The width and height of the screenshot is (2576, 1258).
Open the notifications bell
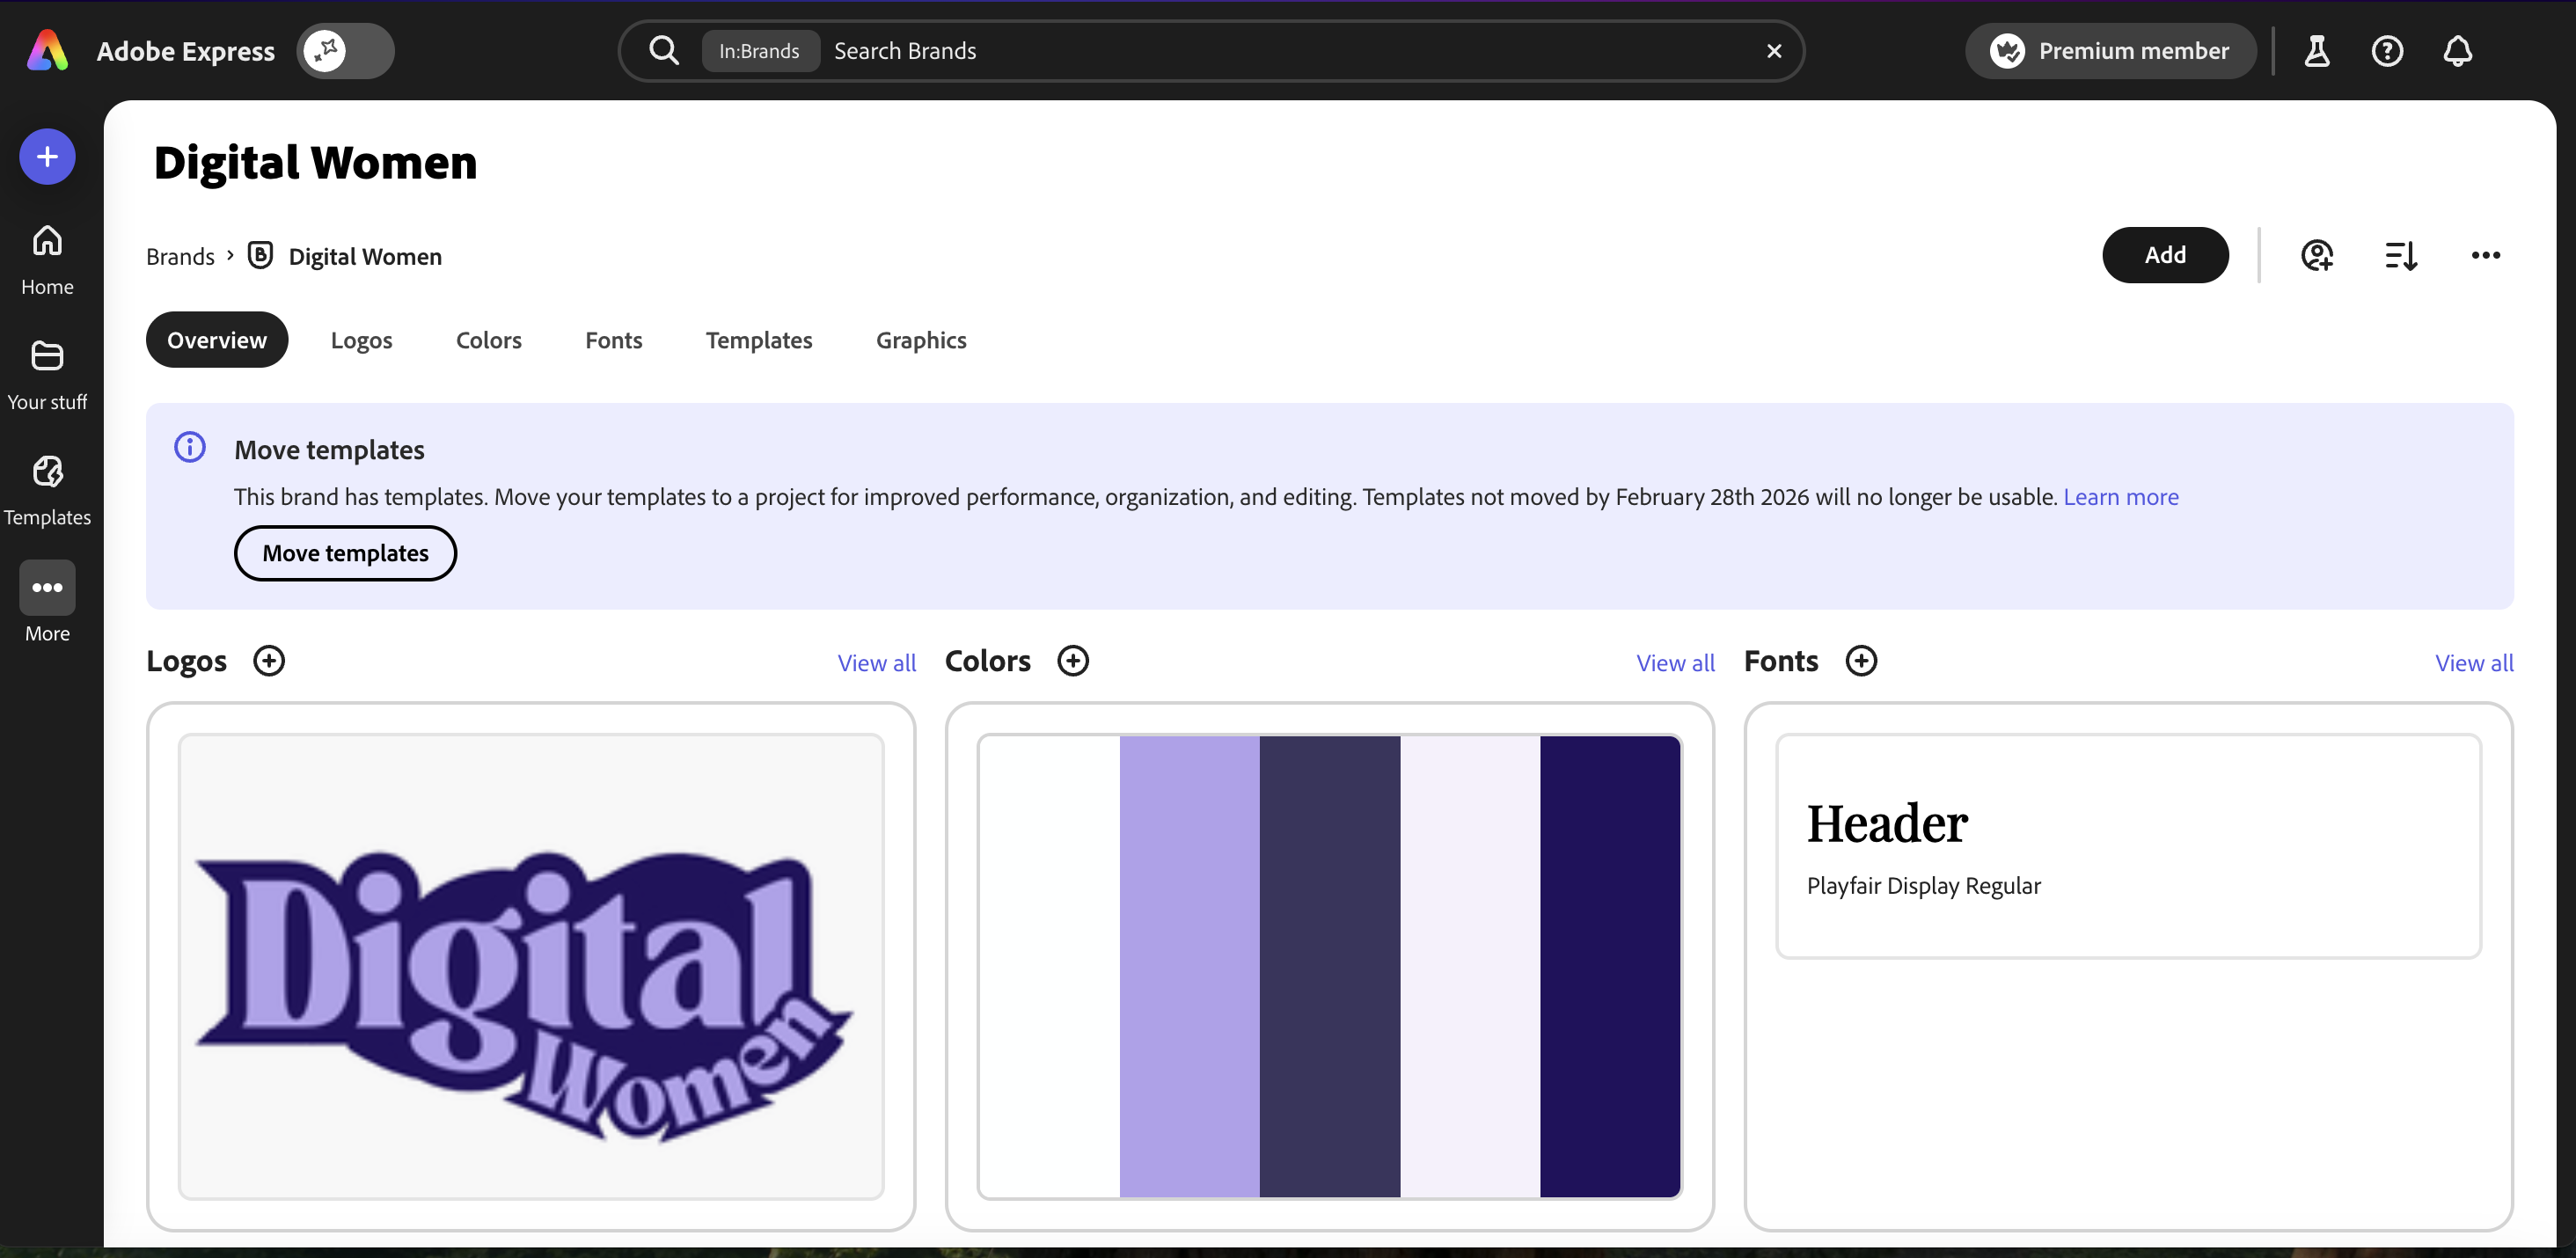[2457, 51]
